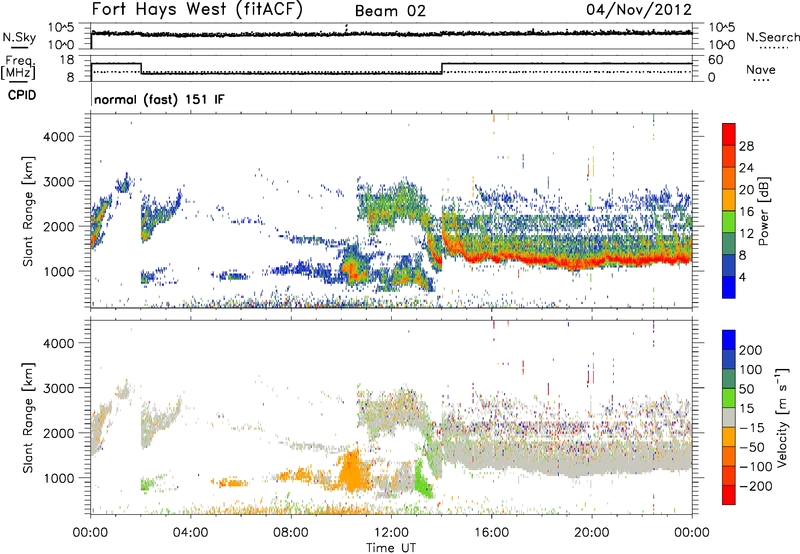Click Velocity colorbar segment between -50 and -100

coord(729,456)
